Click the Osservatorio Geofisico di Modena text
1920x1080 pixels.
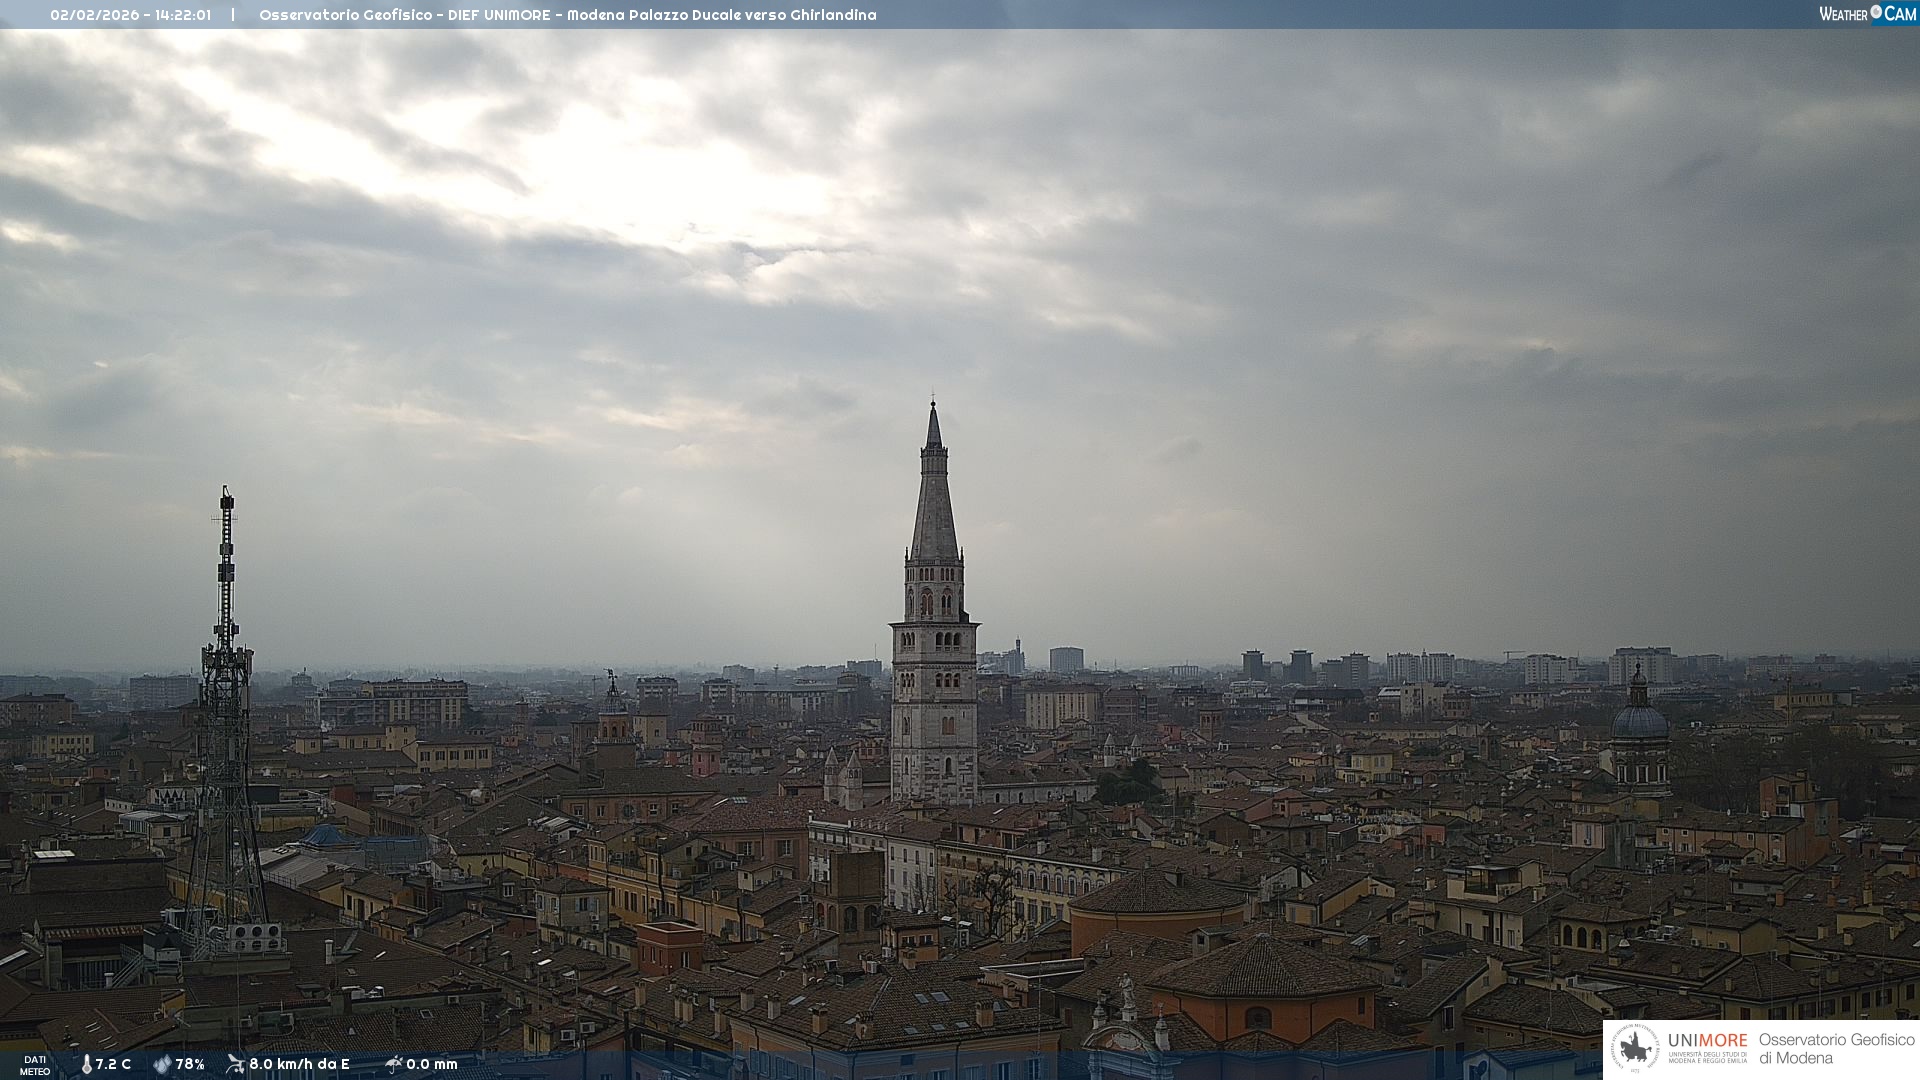tap(1836, 1049)
